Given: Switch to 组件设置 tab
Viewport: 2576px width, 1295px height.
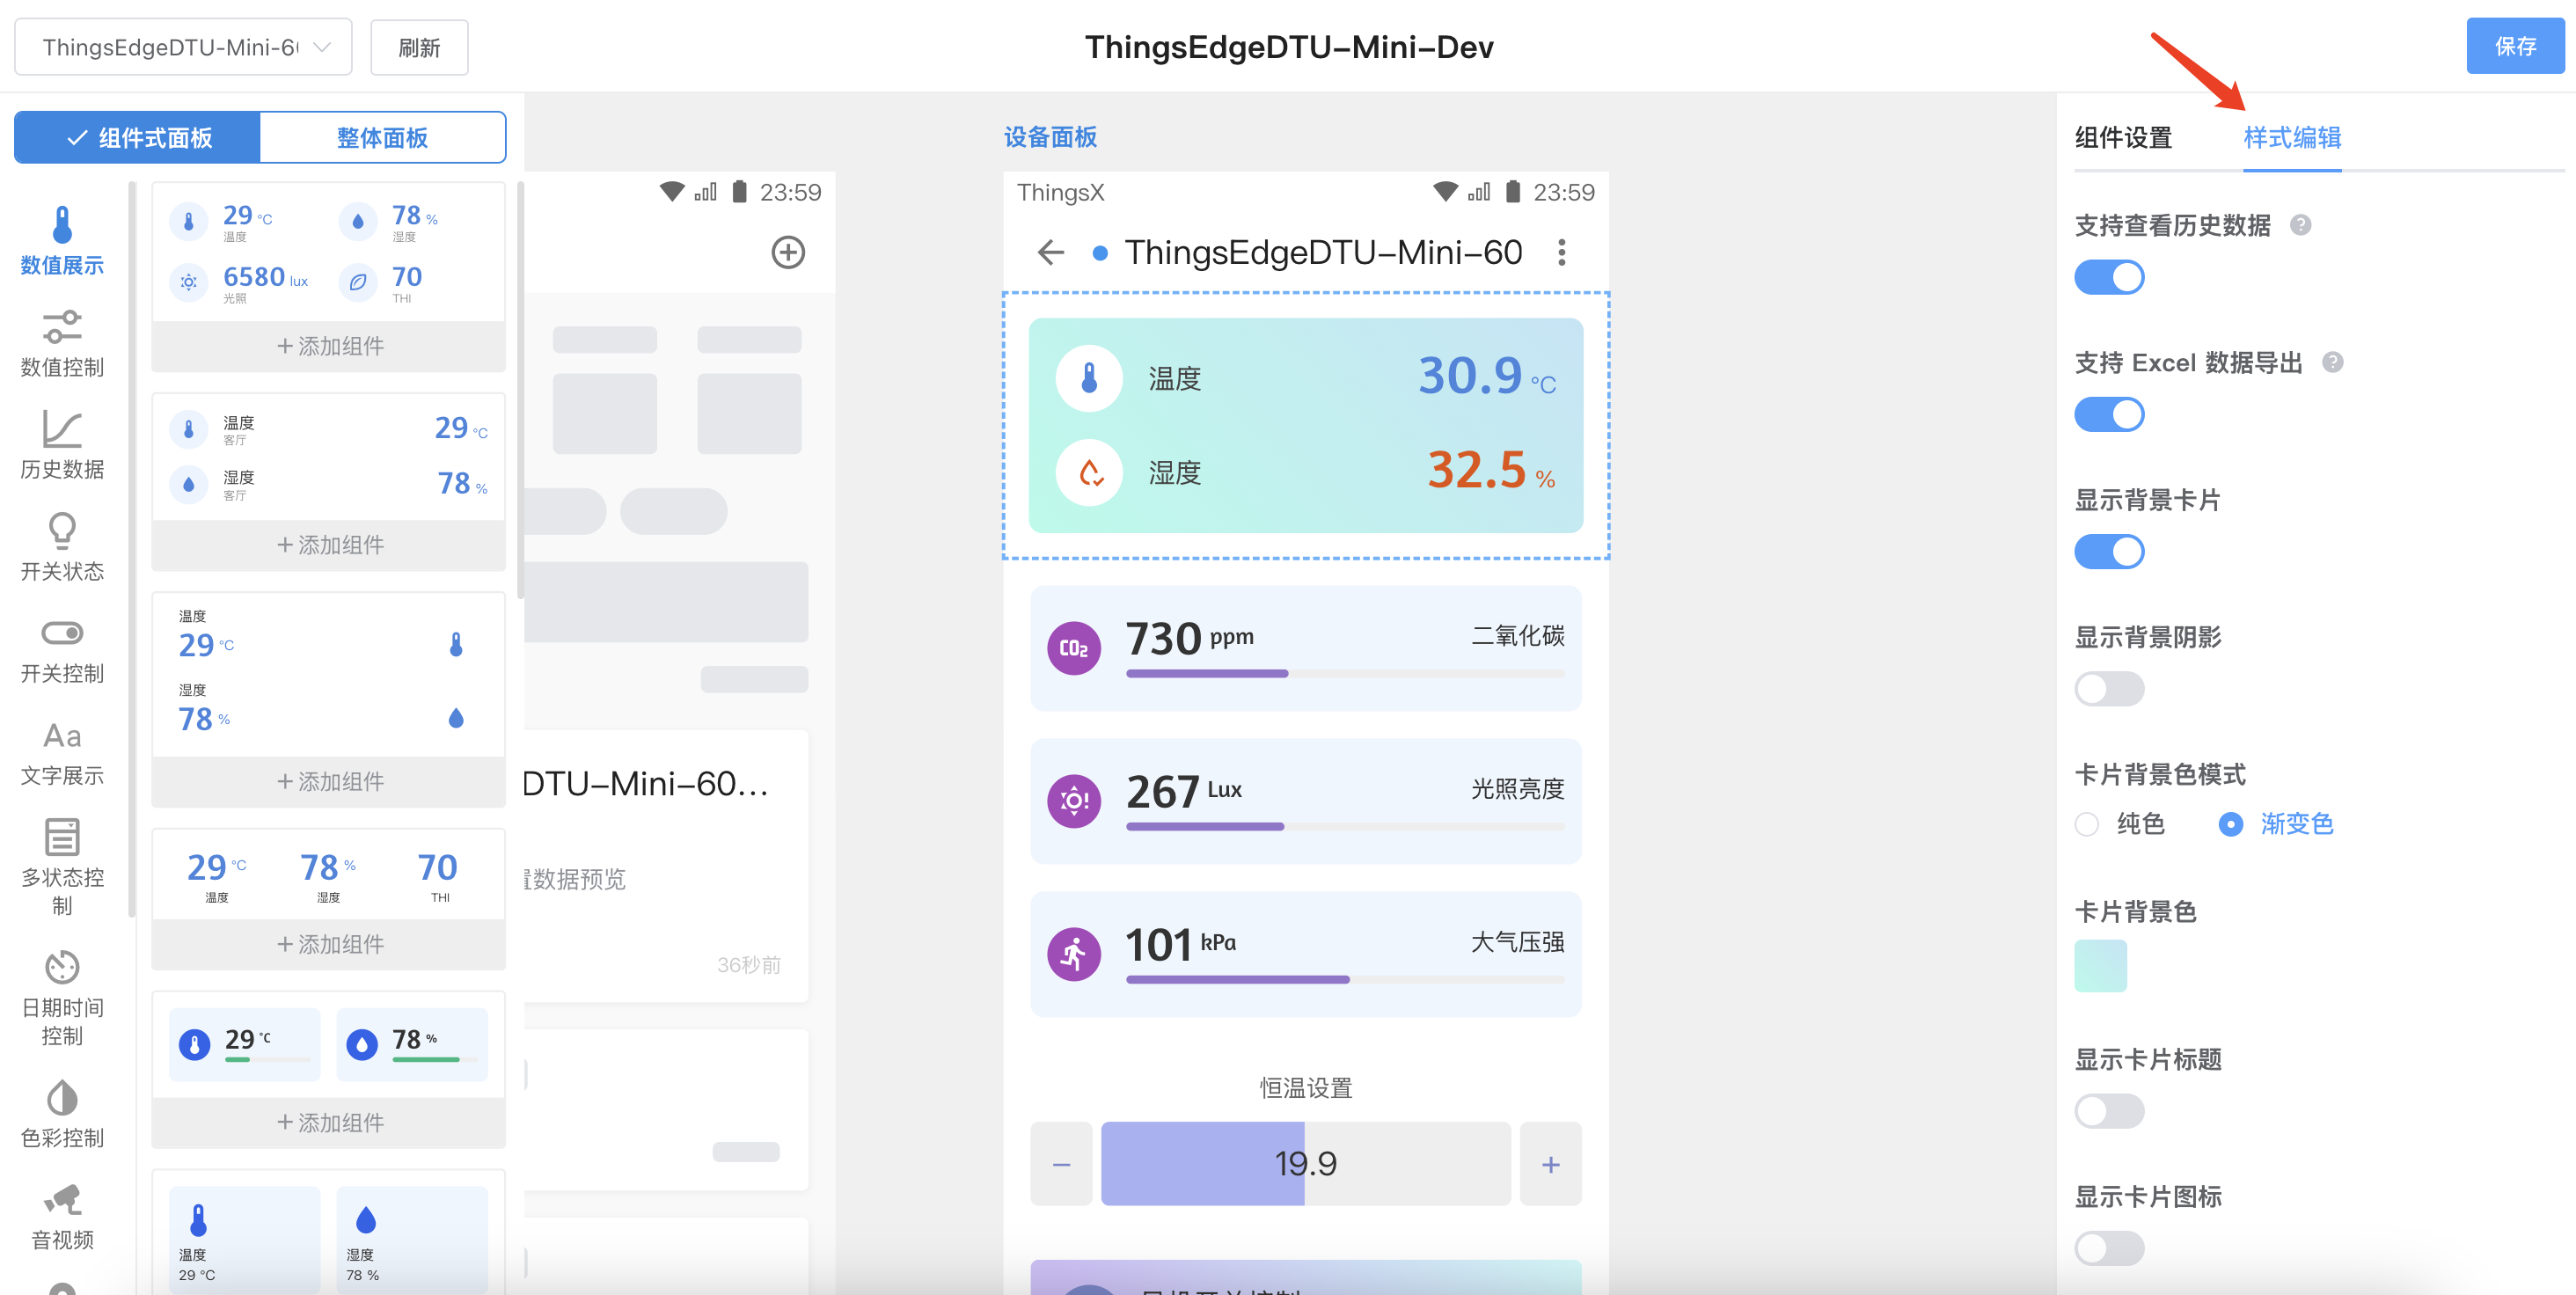Looking at the screenshot, I should pyautogui.click(x=2122, y=137).
